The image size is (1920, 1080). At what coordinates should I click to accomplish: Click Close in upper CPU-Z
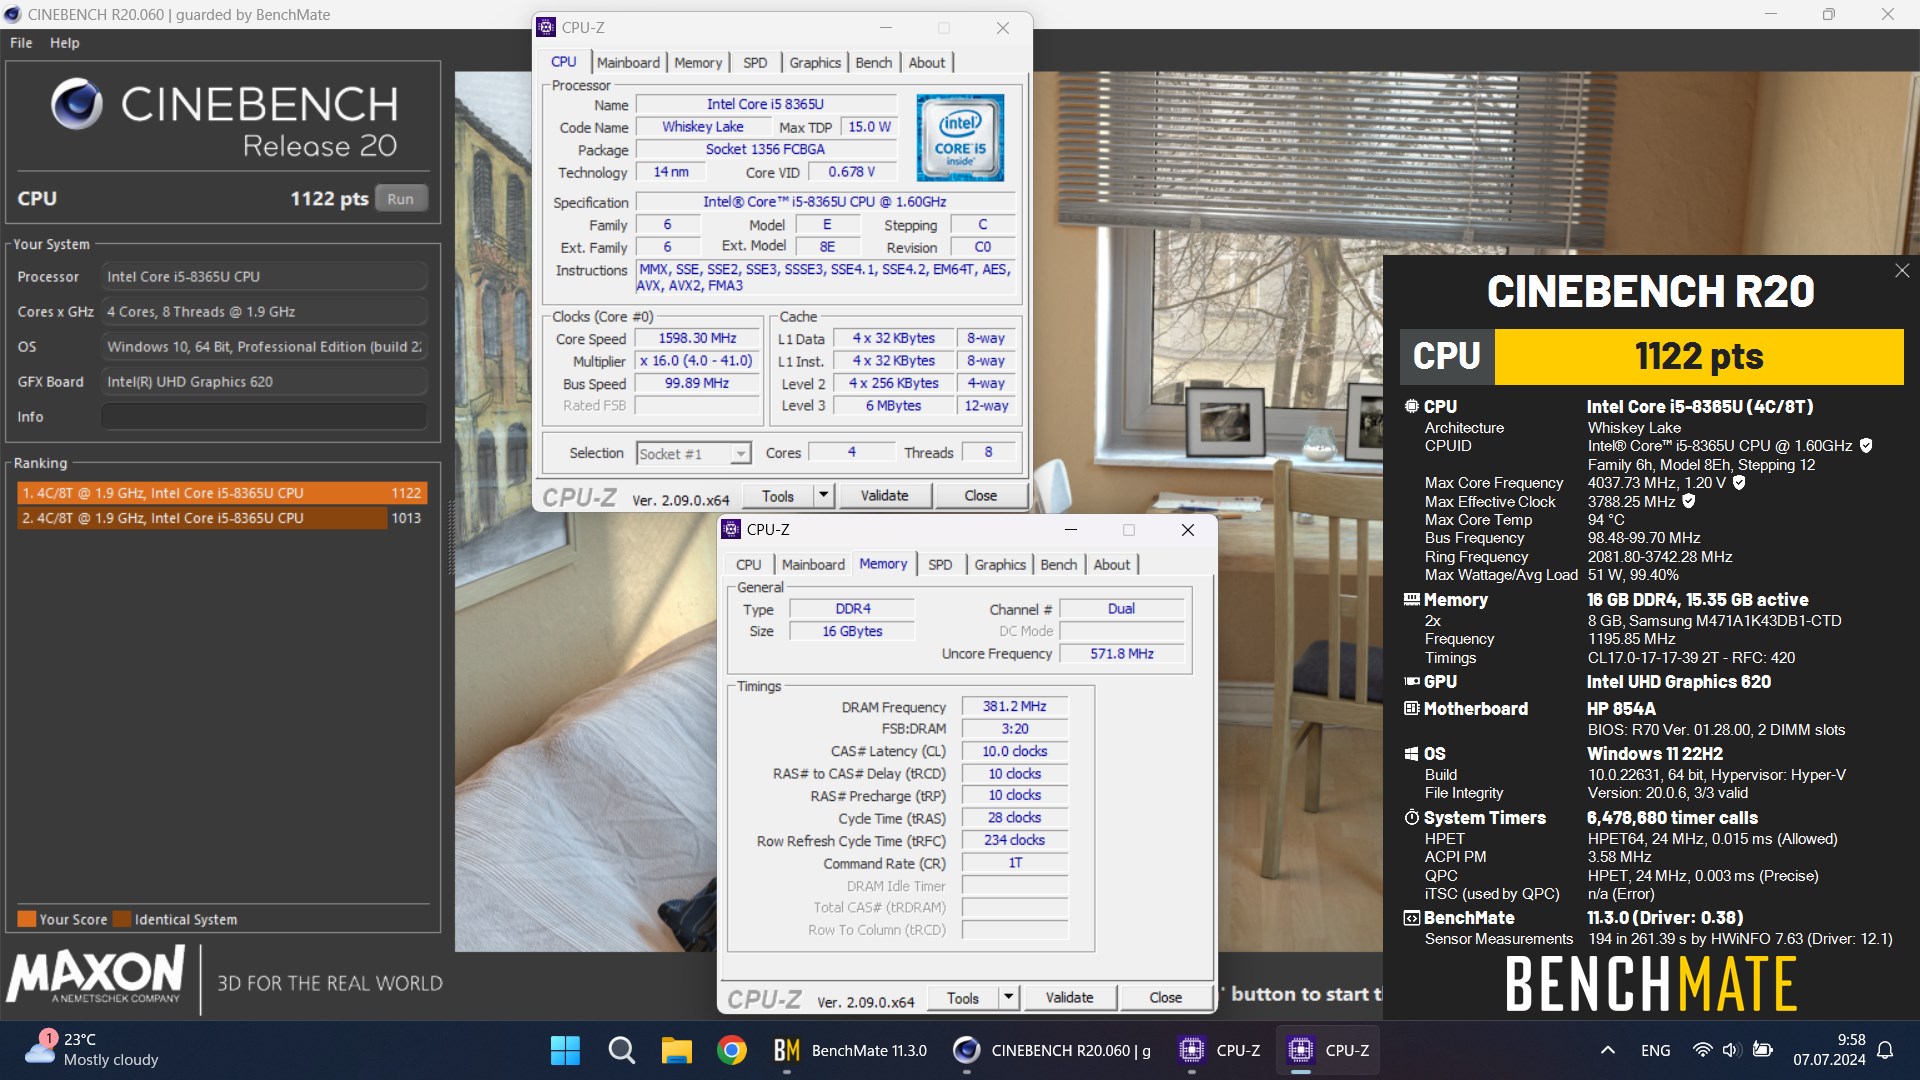[x=980, y=495]
